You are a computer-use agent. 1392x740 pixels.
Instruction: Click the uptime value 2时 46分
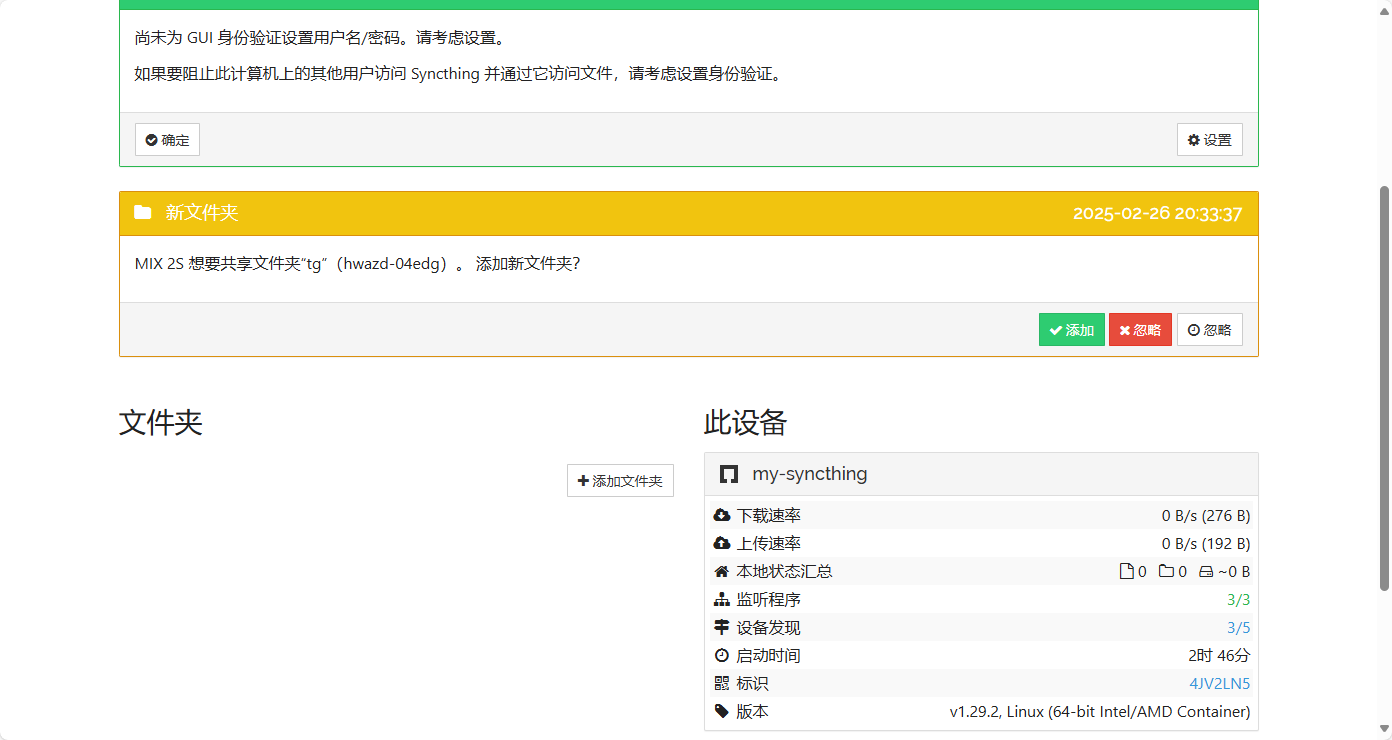1219,656
